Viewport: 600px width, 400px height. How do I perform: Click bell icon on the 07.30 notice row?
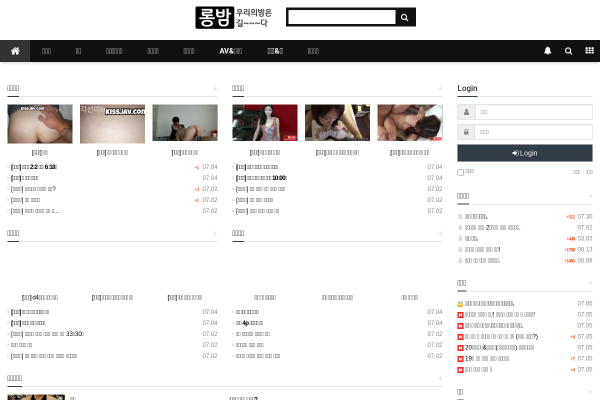[x=460, y=217]
